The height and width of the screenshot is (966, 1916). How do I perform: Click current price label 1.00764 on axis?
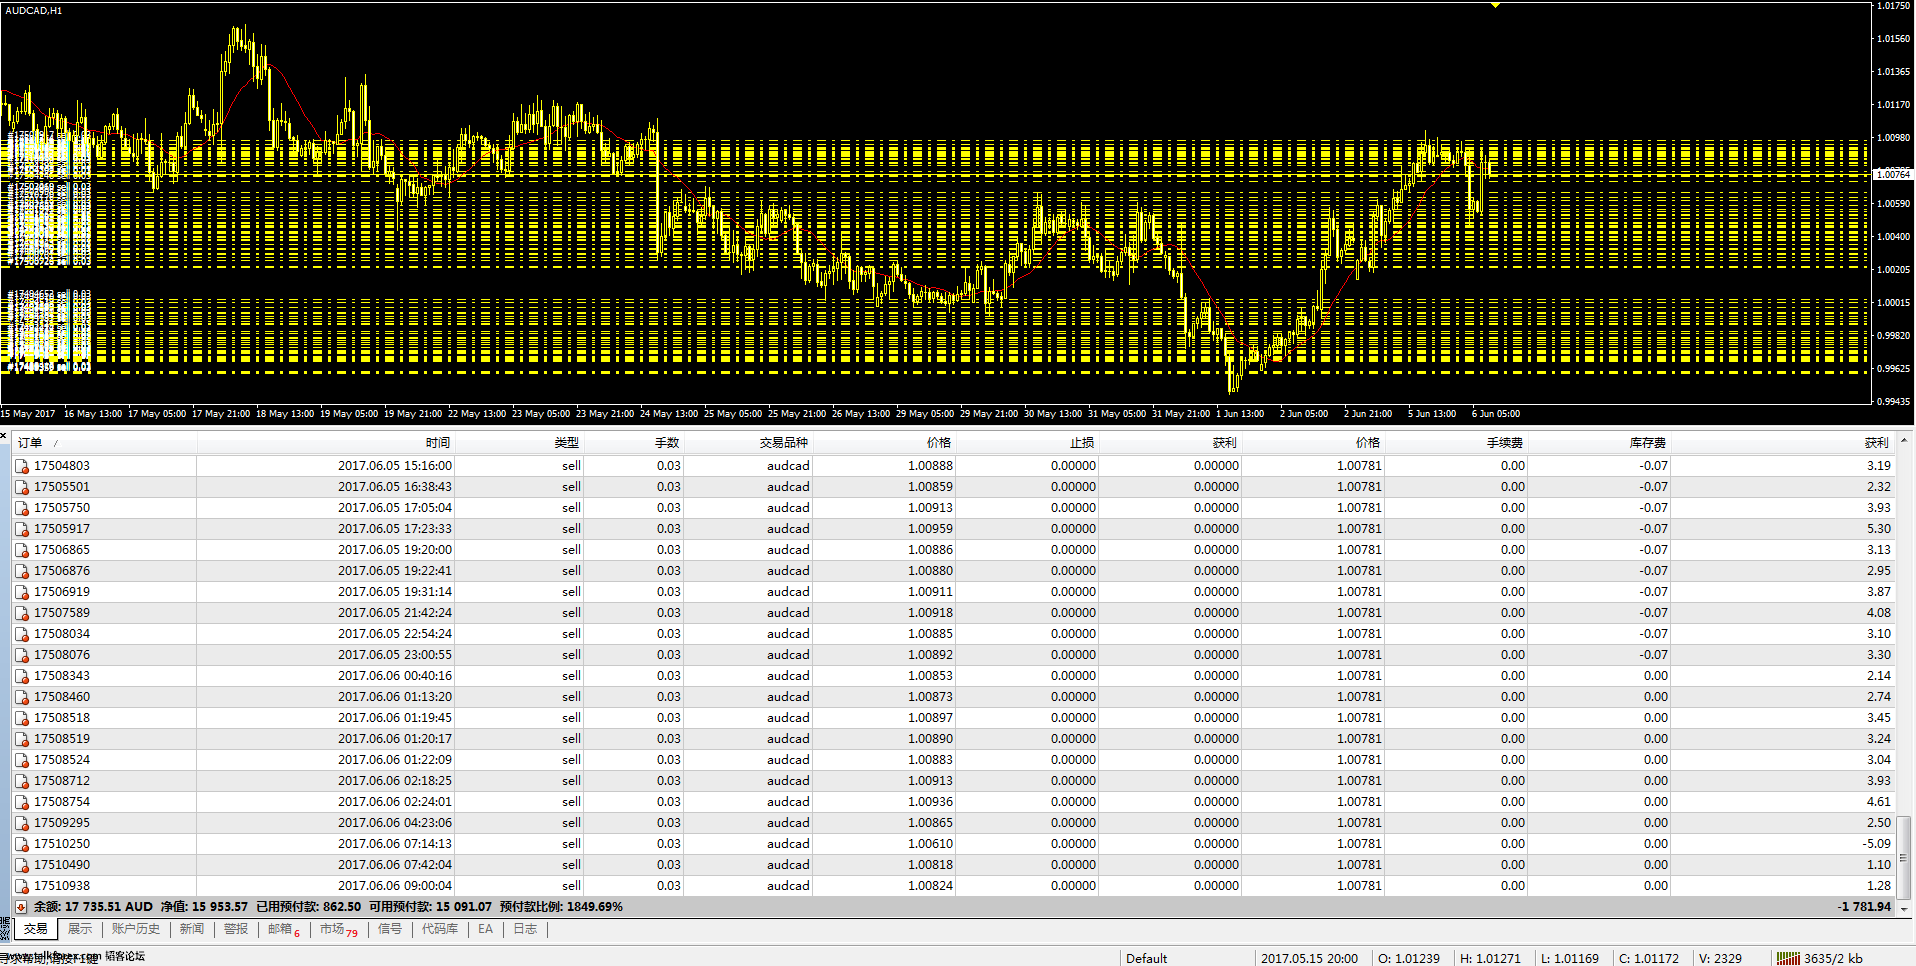(x=1892, y=174)
